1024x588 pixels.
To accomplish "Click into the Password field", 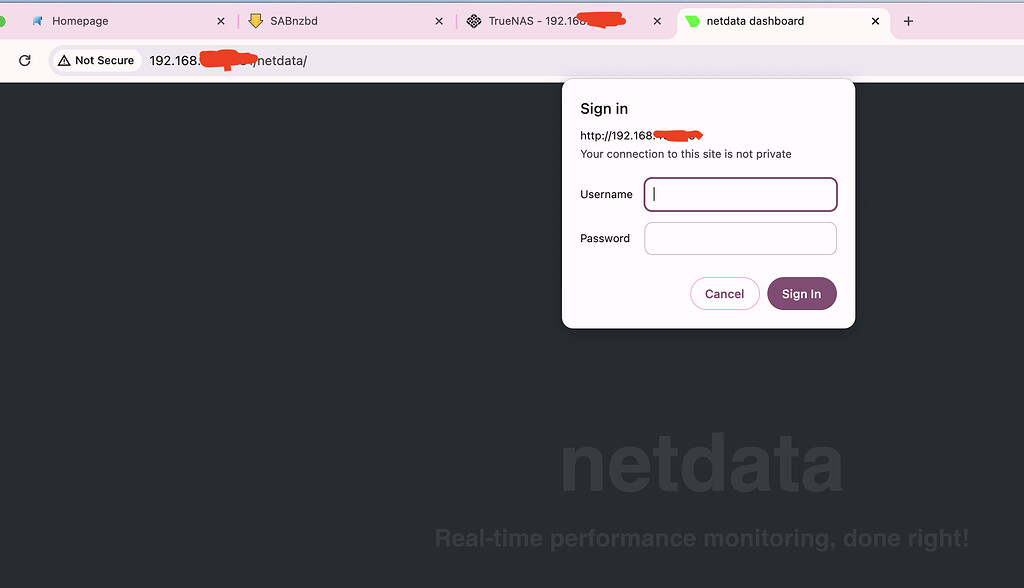I will click(740, 239).
